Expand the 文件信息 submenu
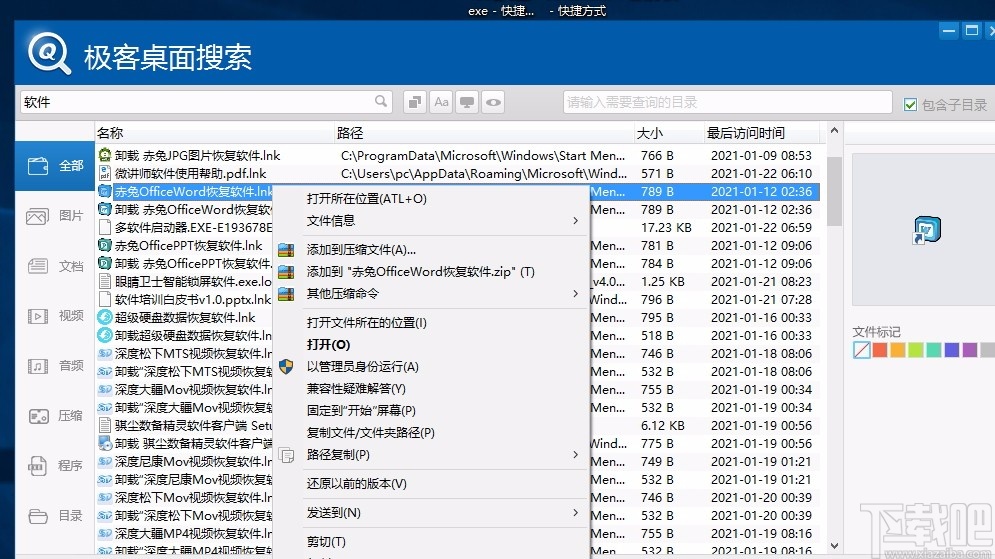The width and height of the screenshot is (995, 559). pyautogui.click(x=431, y=221)
